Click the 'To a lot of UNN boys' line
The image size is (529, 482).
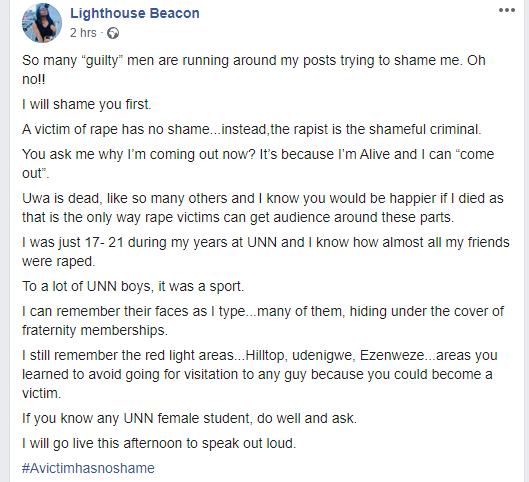(133, 286)
